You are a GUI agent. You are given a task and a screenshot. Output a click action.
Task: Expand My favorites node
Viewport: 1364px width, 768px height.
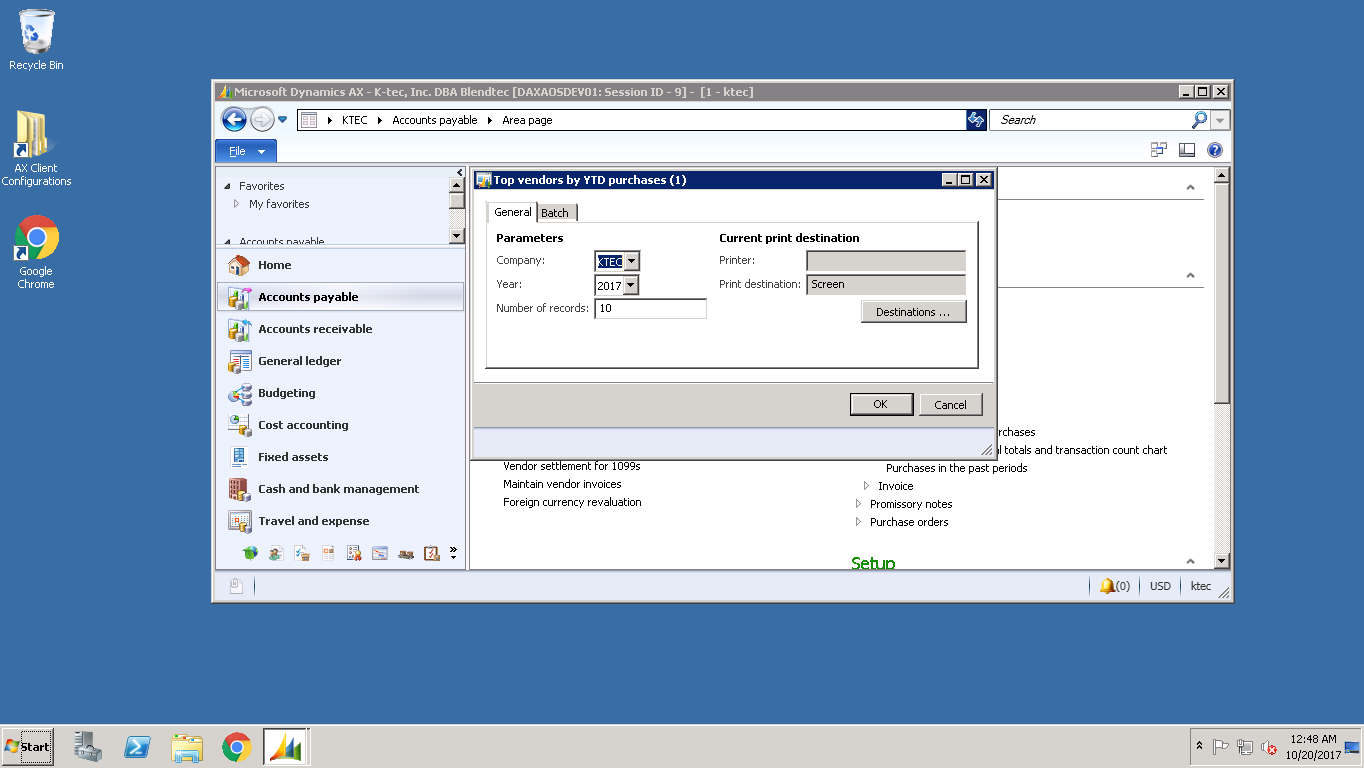(236, 204)
